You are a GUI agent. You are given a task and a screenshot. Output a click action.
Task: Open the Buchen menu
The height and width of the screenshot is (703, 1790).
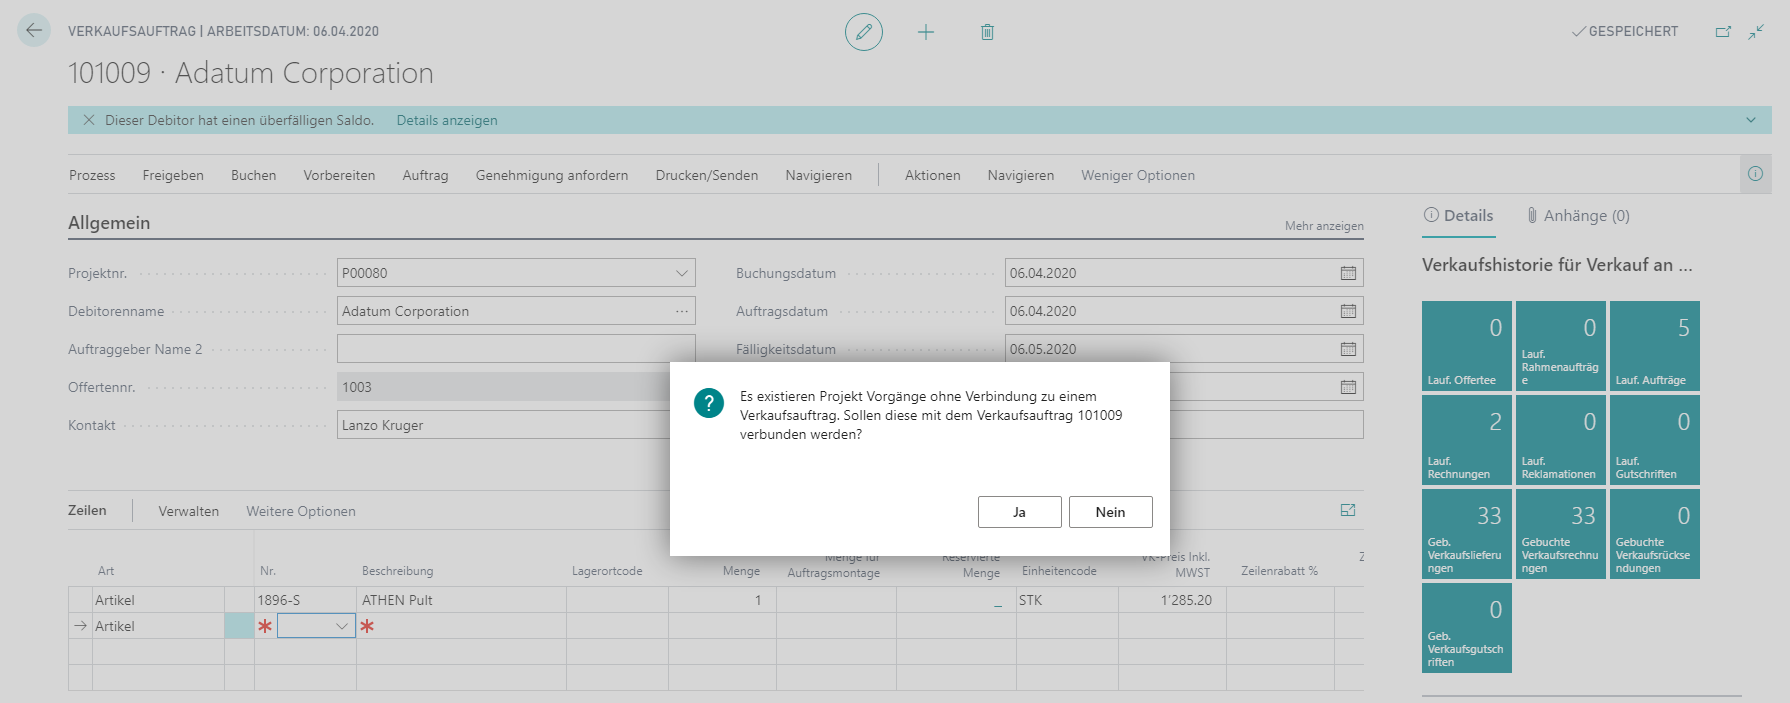pos(253,175)
